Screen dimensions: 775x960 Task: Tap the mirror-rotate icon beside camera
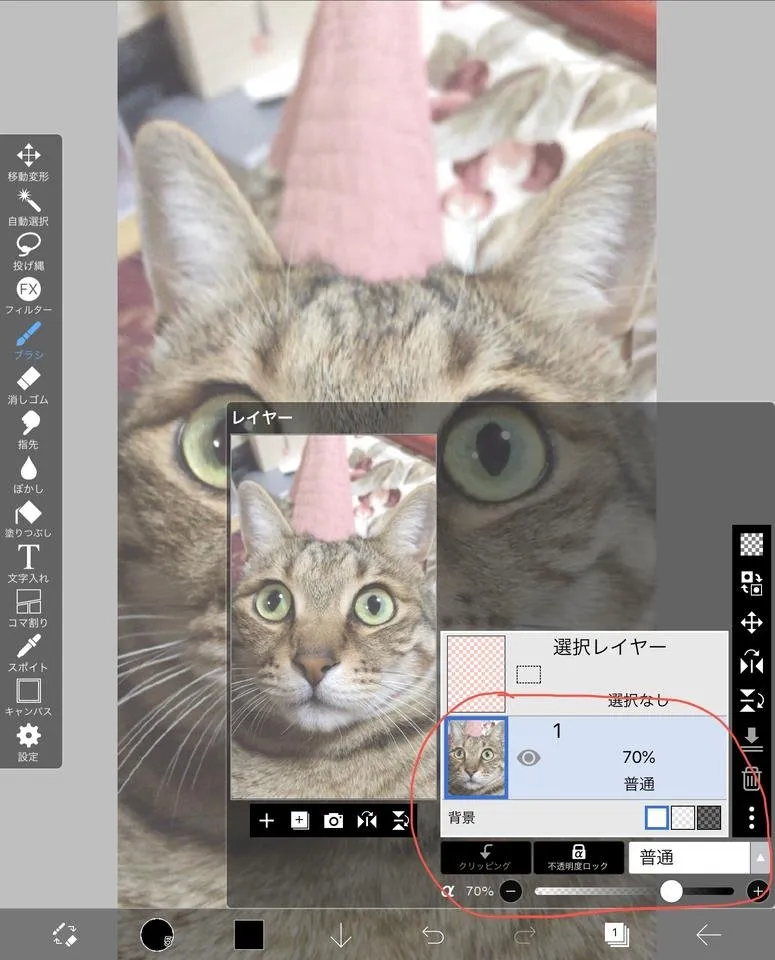pyautogui.click(x=367, y=820)
